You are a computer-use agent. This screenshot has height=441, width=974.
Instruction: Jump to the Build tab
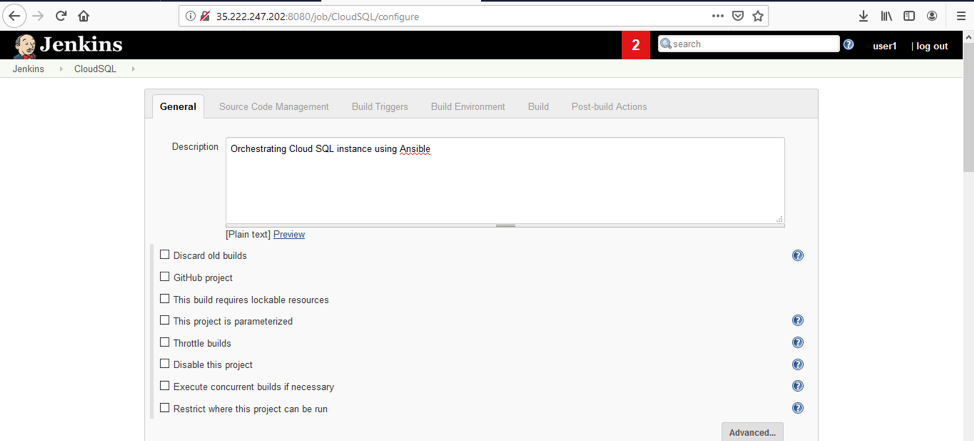tap(538, 107)
